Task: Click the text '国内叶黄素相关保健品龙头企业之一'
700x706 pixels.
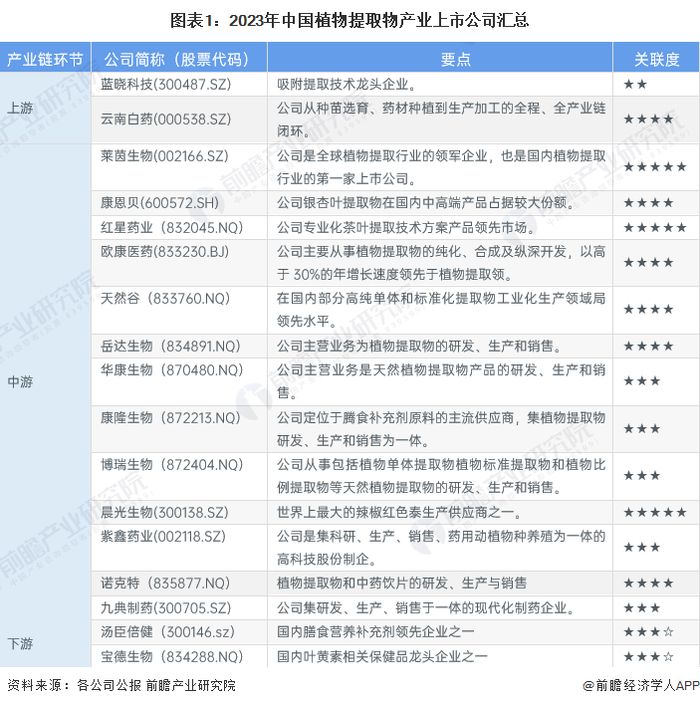Action: (x=382, y=656)
